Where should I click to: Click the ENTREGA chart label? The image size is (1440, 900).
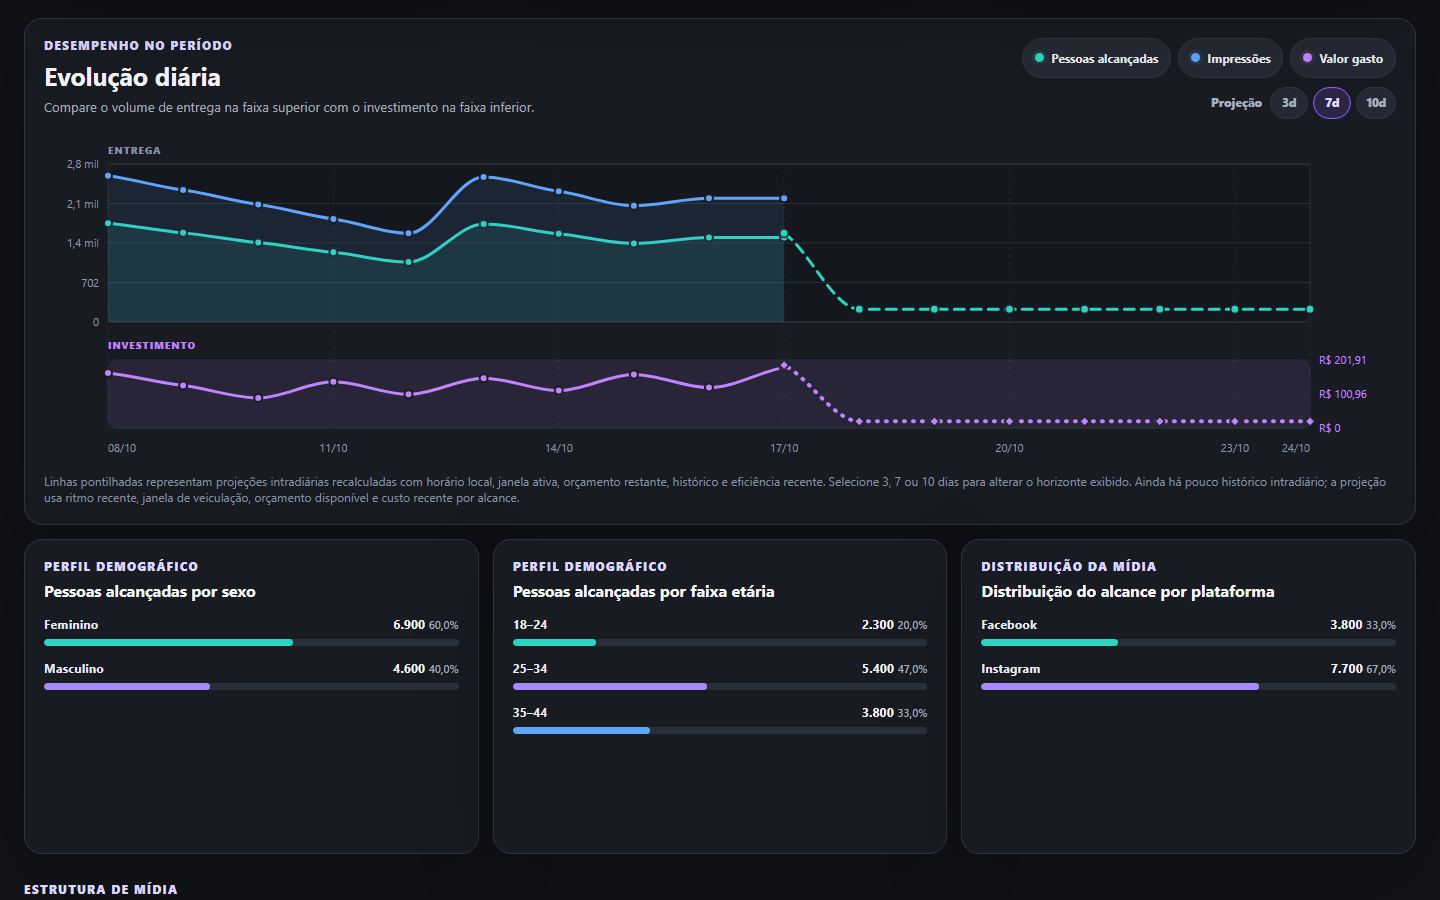pyautogui.click(x=134, y=151)
